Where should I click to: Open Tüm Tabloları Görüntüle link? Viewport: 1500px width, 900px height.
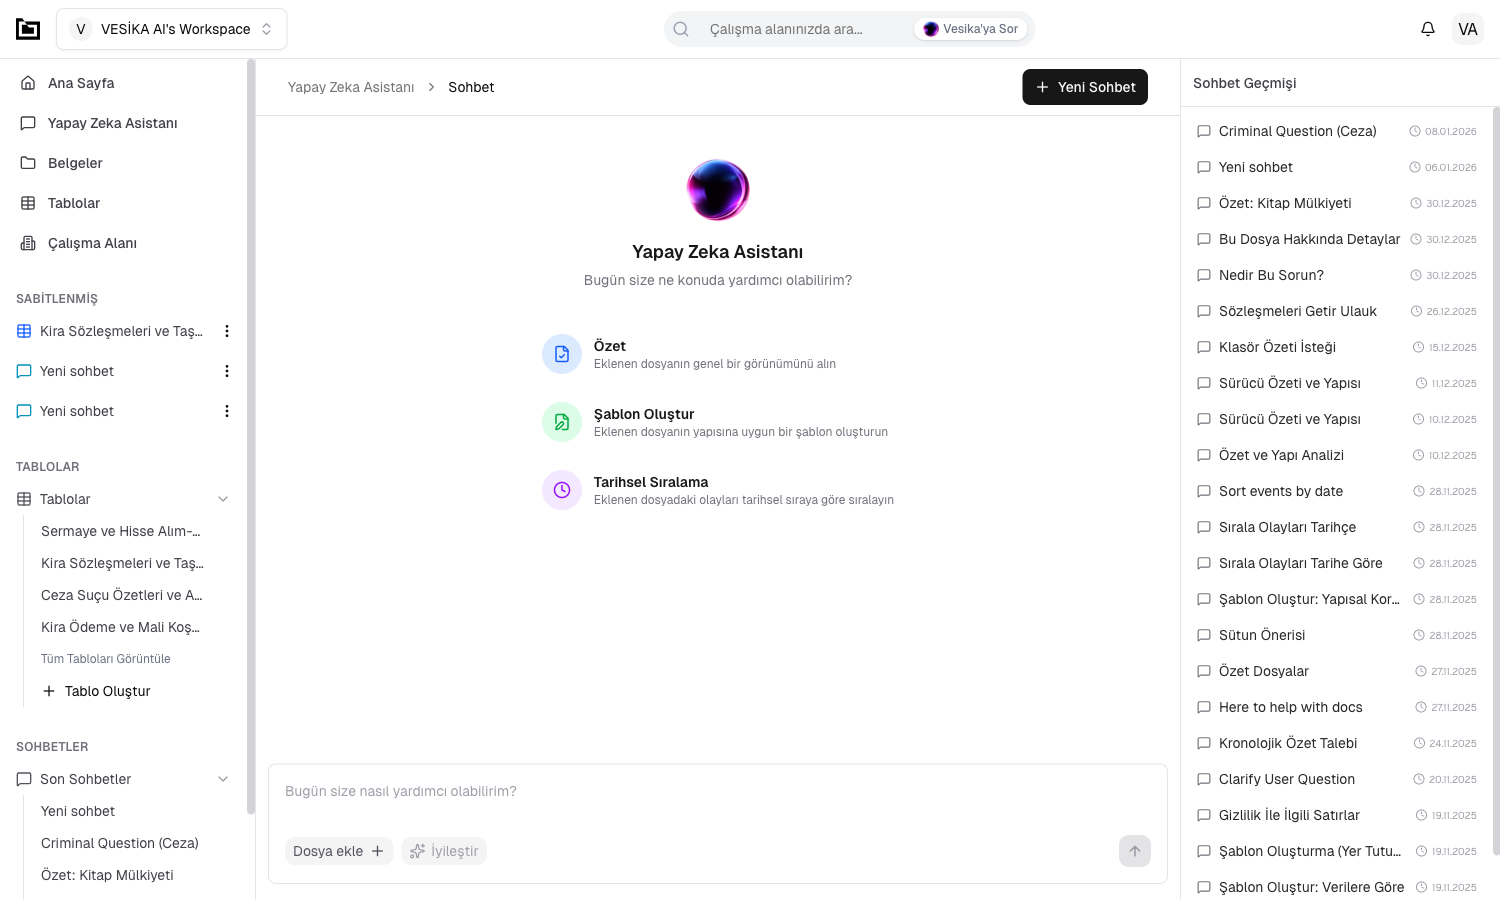click(x=106, y=659)
